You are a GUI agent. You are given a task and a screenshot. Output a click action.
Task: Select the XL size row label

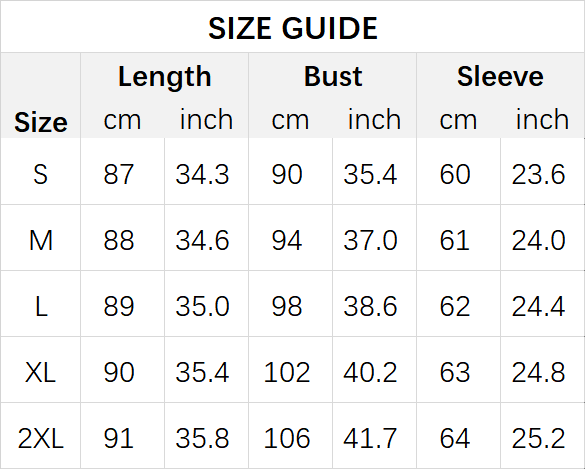(40, 372)
